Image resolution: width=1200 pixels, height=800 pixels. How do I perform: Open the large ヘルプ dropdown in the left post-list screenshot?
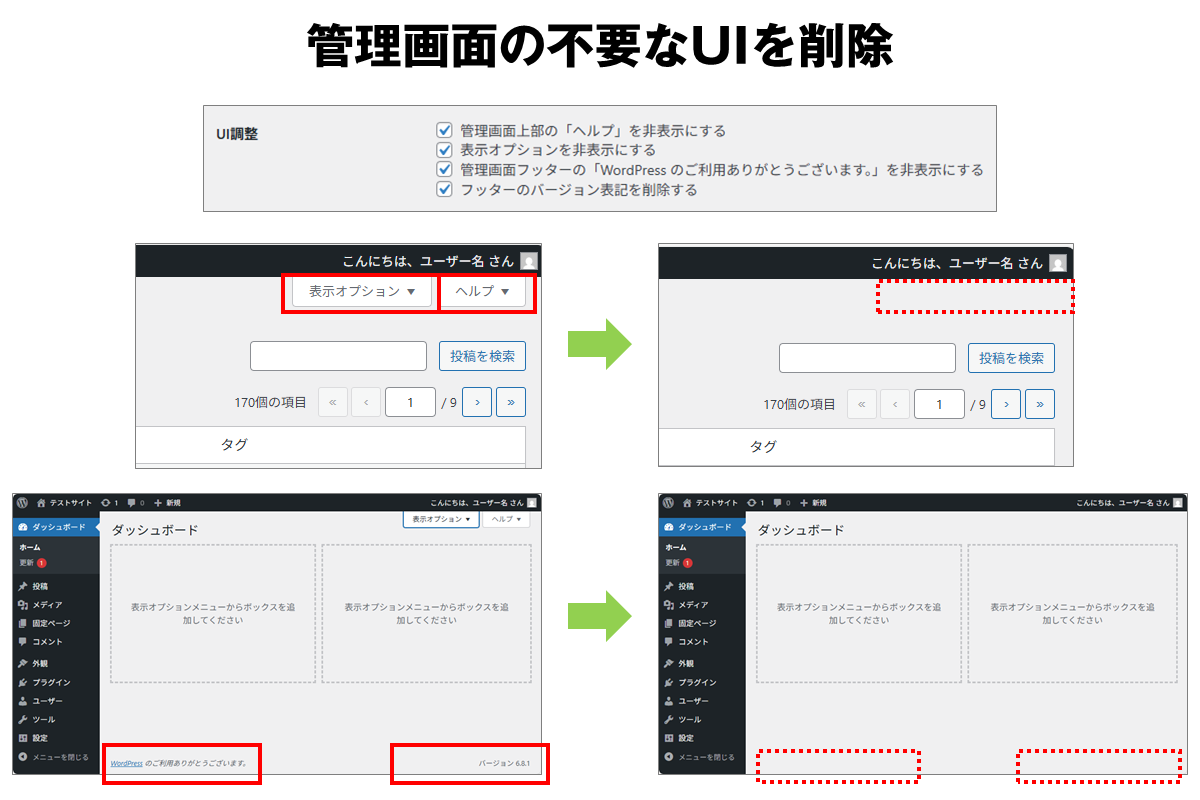coord(483,291)
